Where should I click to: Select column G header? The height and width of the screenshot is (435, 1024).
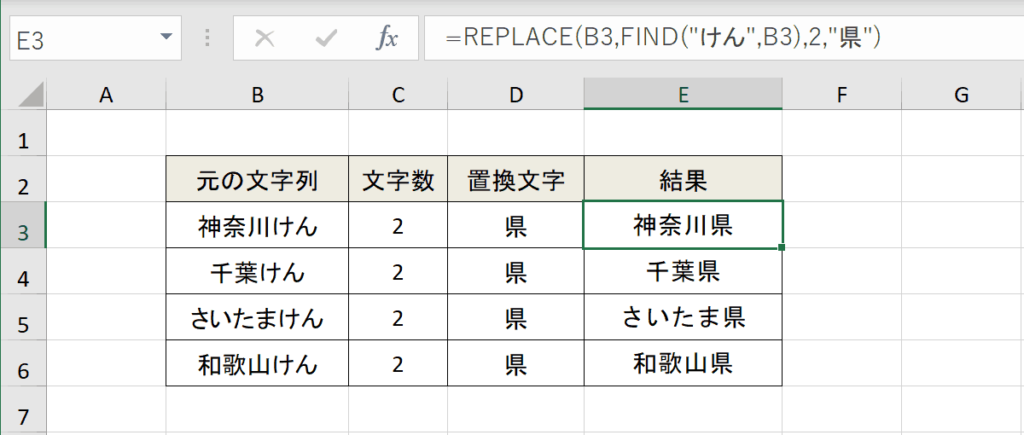click(x=961, y=95)
